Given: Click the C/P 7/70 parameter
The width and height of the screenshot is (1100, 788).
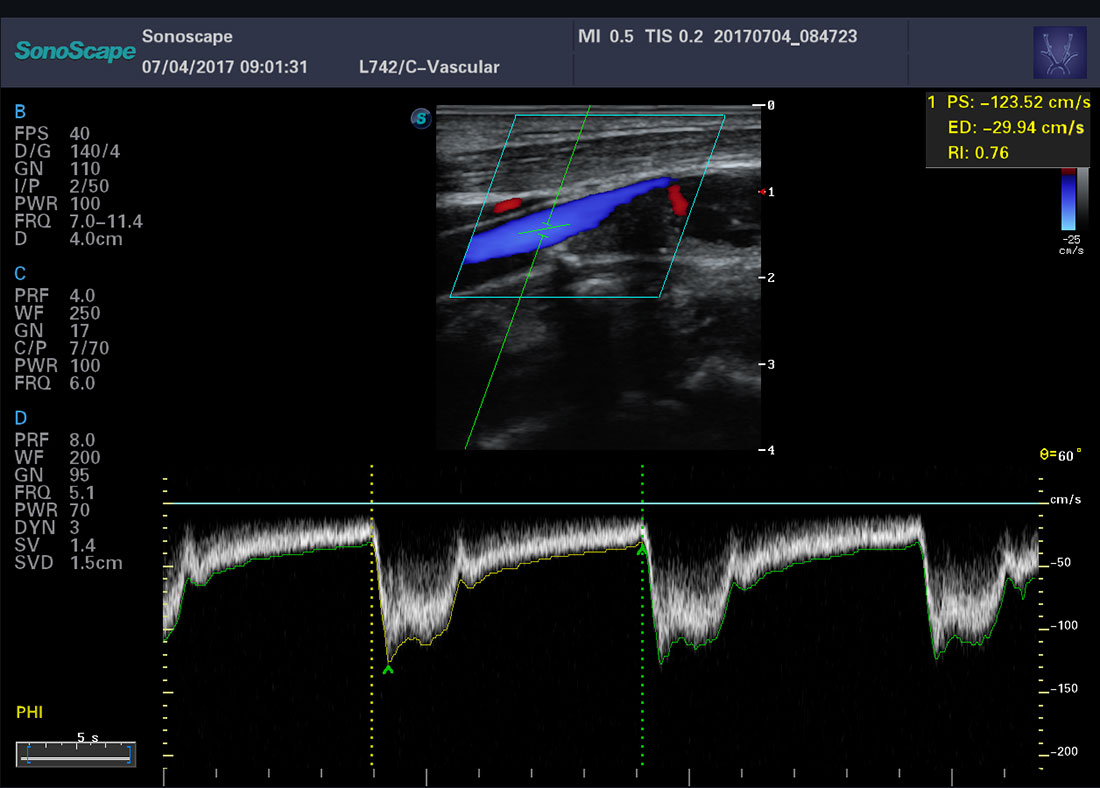Looking at the screenshot, I should (x=62, y=348).
